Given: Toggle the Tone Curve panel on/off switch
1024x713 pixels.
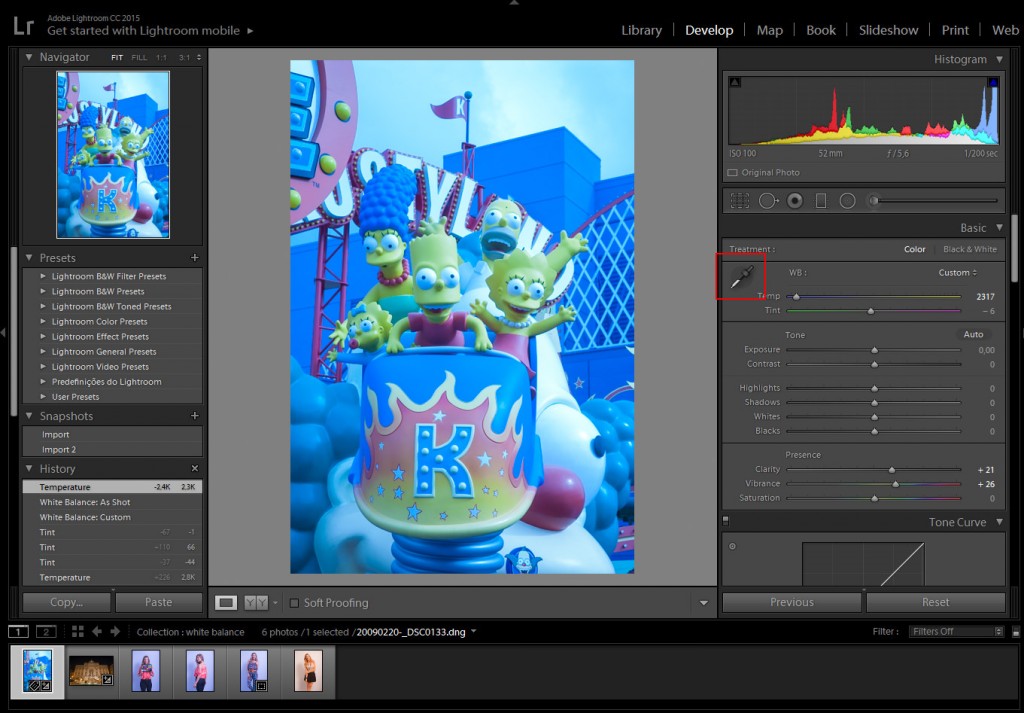Looking at the screenshot, I should coord(726,521).
